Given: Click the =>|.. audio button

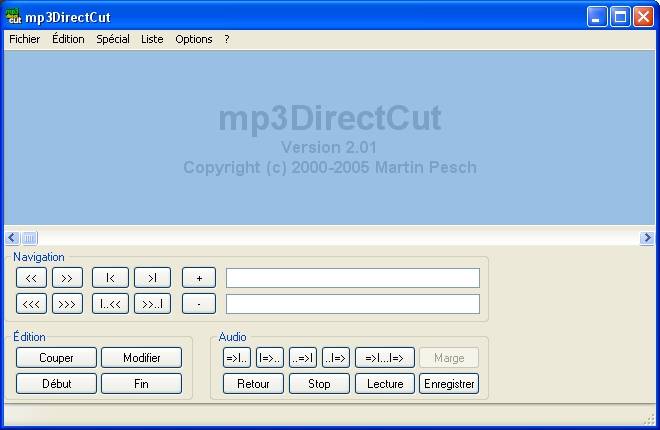Looking at the screenshot, I should pyautogui.click(x=237, y=358).
